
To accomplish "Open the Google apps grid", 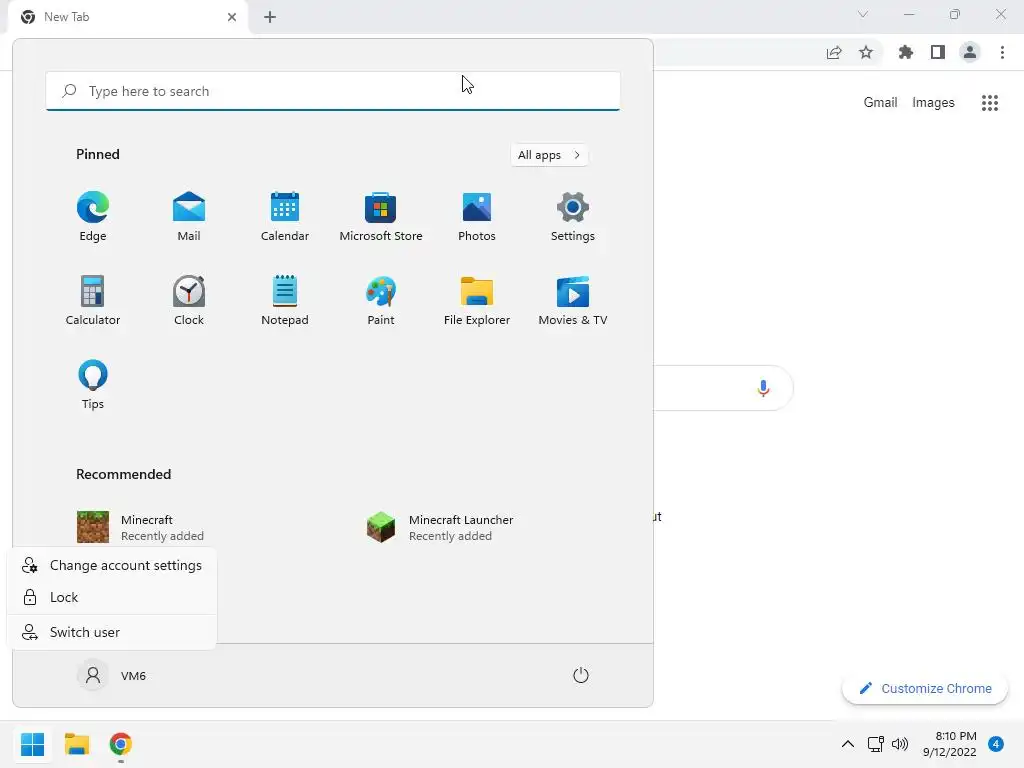I will coord(990,103).
